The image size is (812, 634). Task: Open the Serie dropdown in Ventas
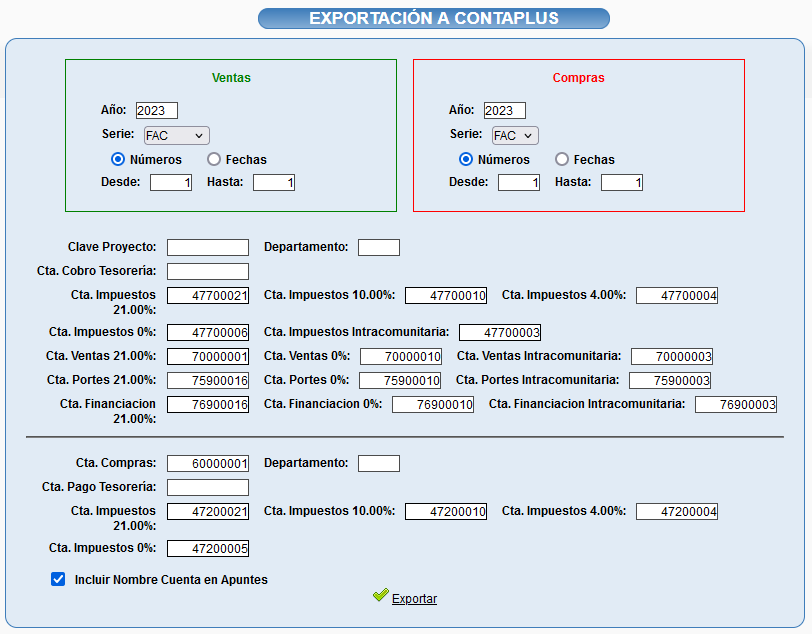pos(177,135)
